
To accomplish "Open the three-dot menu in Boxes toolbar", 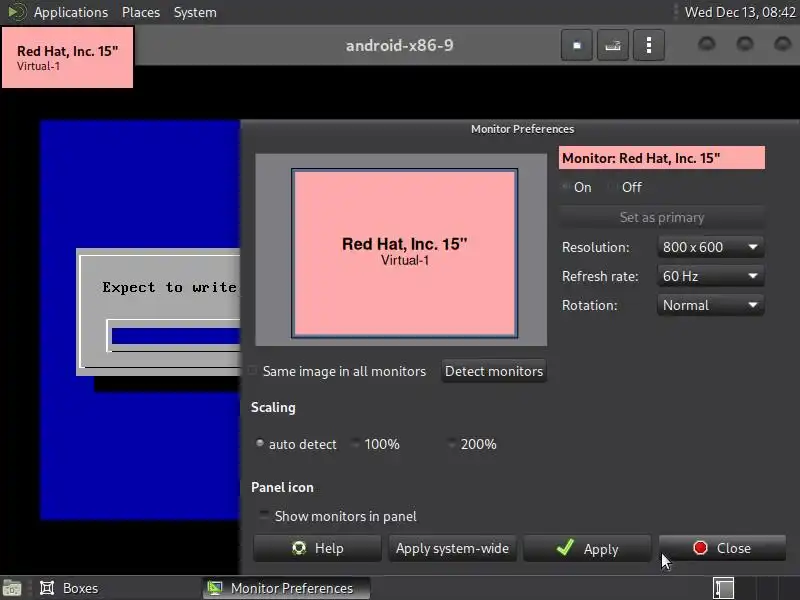I will pyautogui.click(x=648, y=45).
